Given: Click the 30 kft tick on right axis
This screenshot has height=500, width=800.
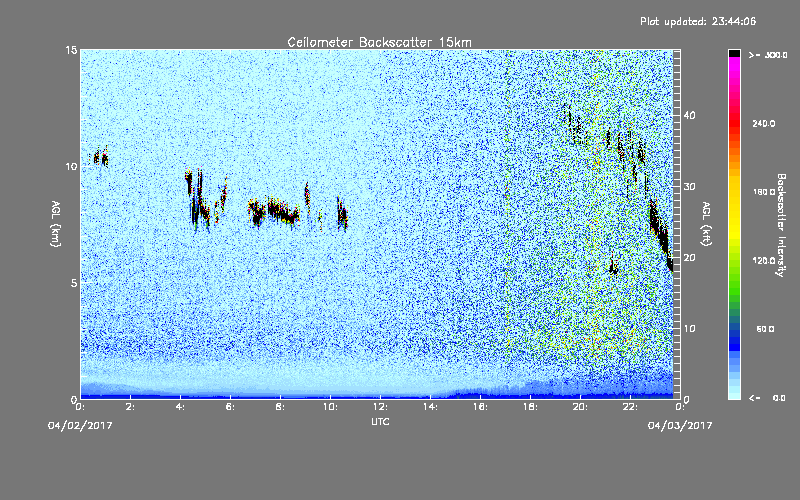Looking at the screenshot, I should [x=689, y=187].
